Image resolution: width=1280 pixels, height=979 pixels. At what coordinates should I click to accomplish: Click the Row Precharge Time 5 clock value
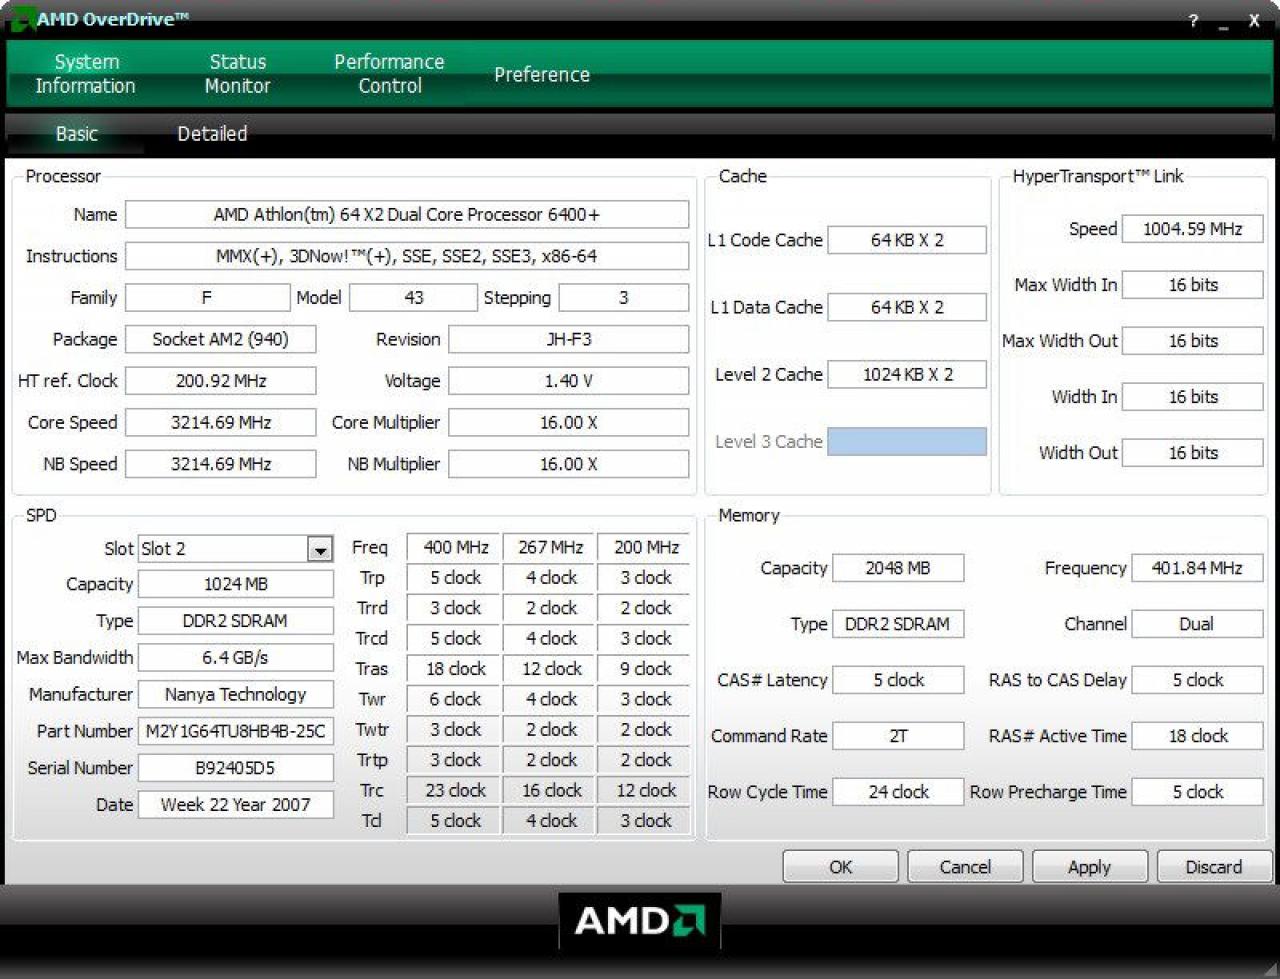click(x=1197, y=792)
